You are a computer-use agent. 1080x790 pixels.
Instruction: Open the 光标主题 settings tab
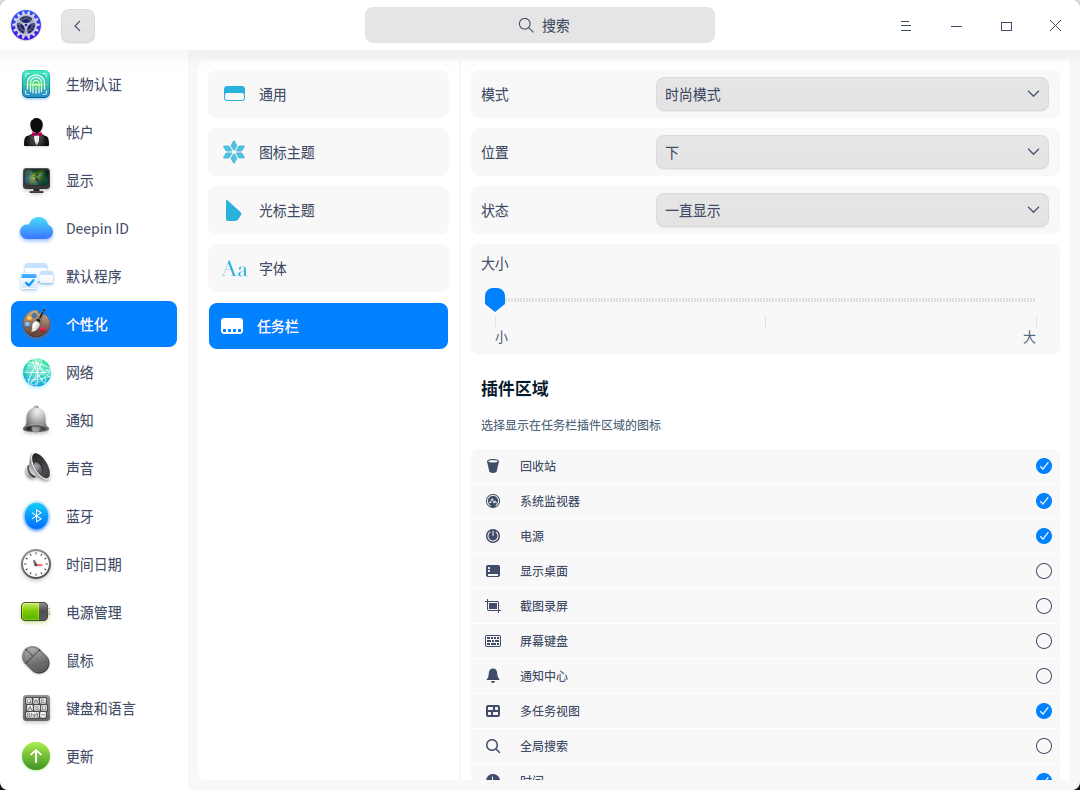[328, 211]
